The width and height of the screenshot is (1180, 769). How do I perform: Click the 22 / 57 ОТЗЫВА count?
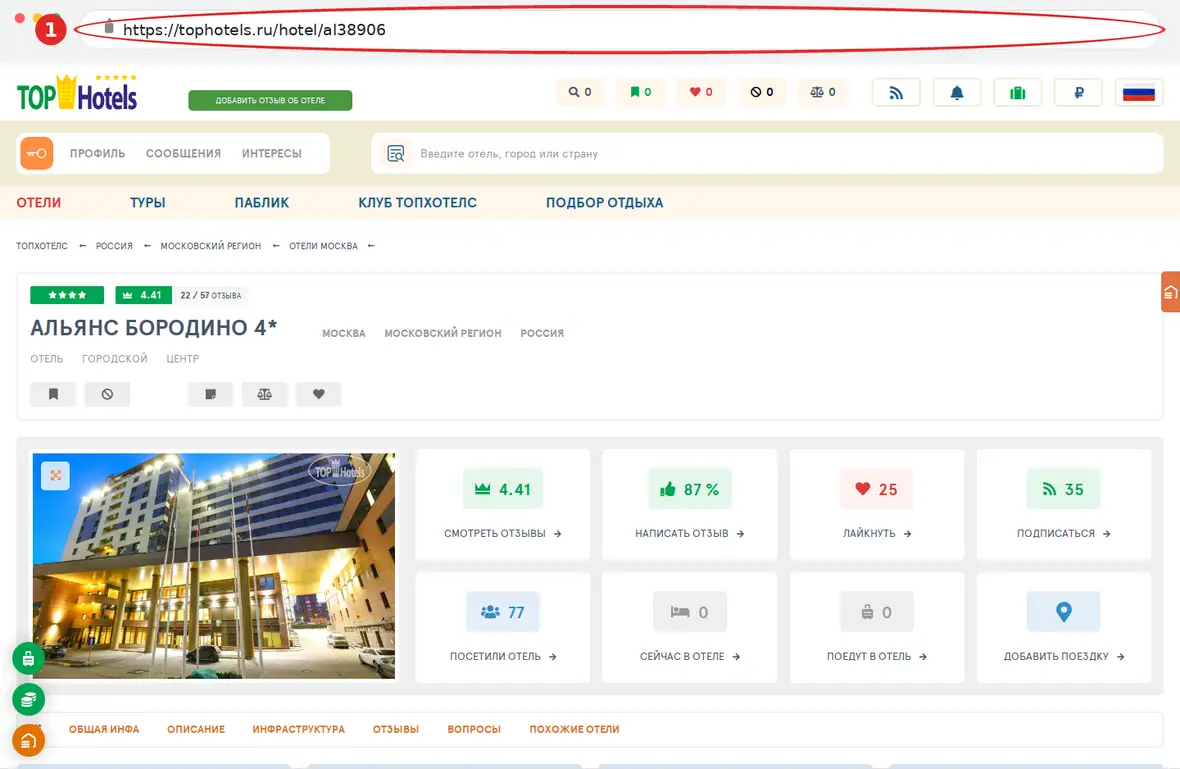pyautogui.click(x=211, y=296)
